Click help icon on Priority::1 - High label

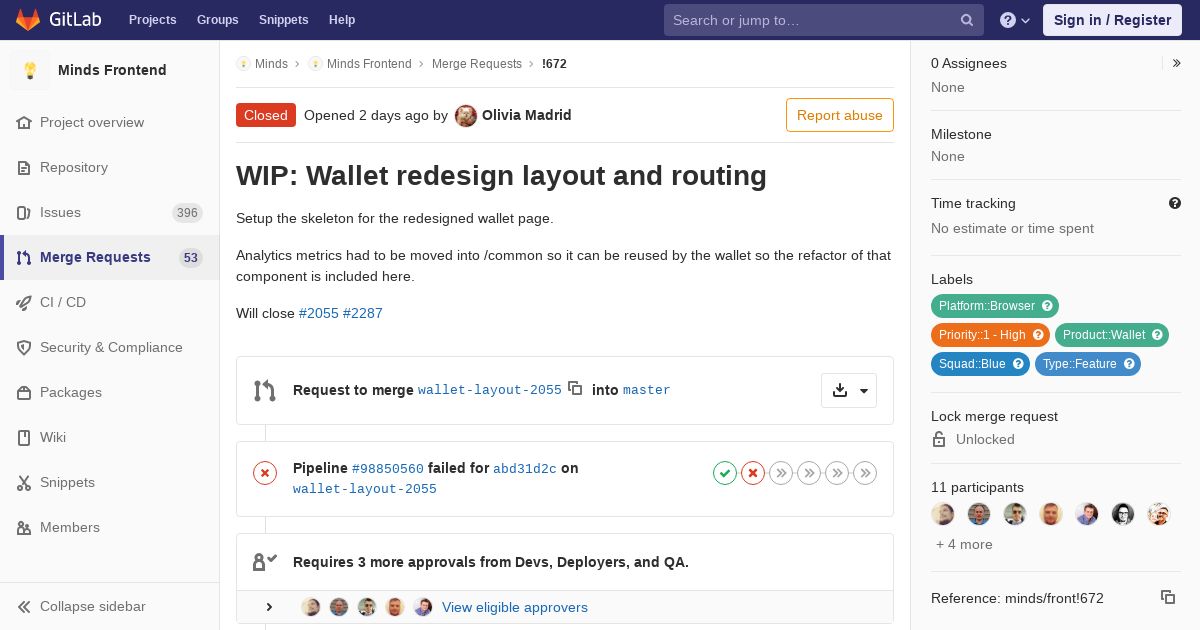[1038, 335]
